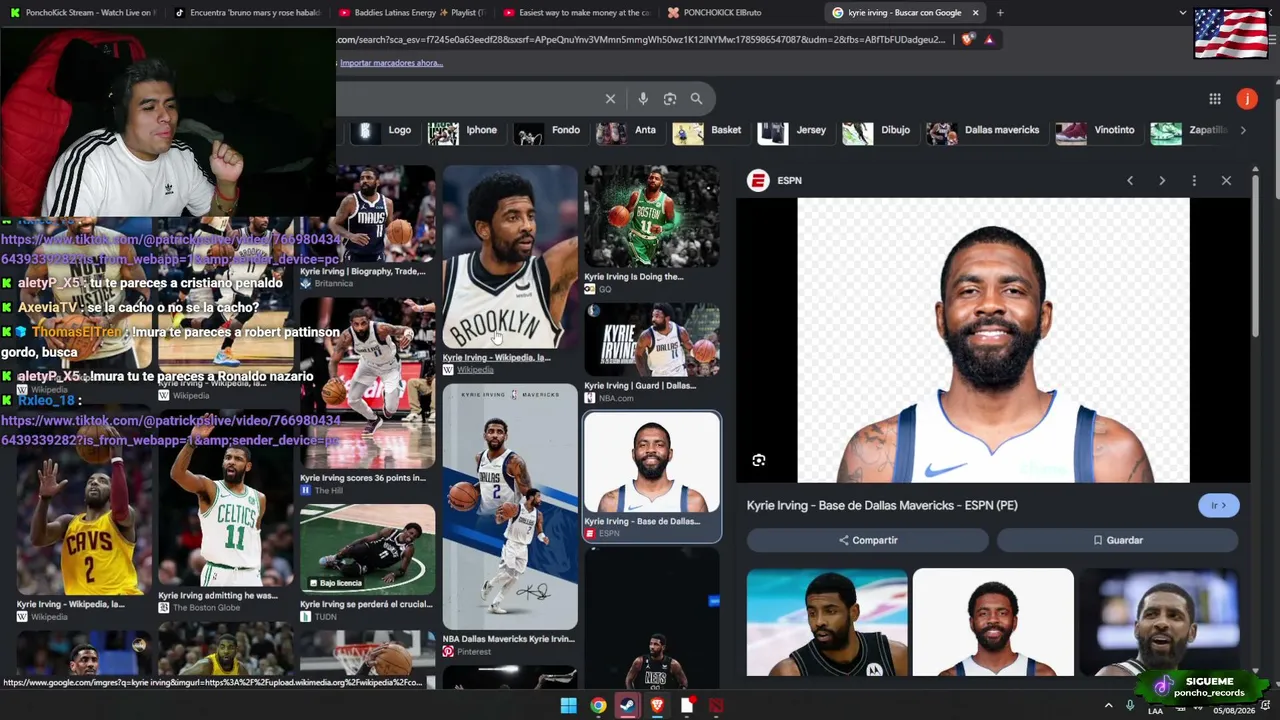The height and width of the screenshot is (720, 1280).
Task: Start voice search with the microphone icon
Action: 643,99
